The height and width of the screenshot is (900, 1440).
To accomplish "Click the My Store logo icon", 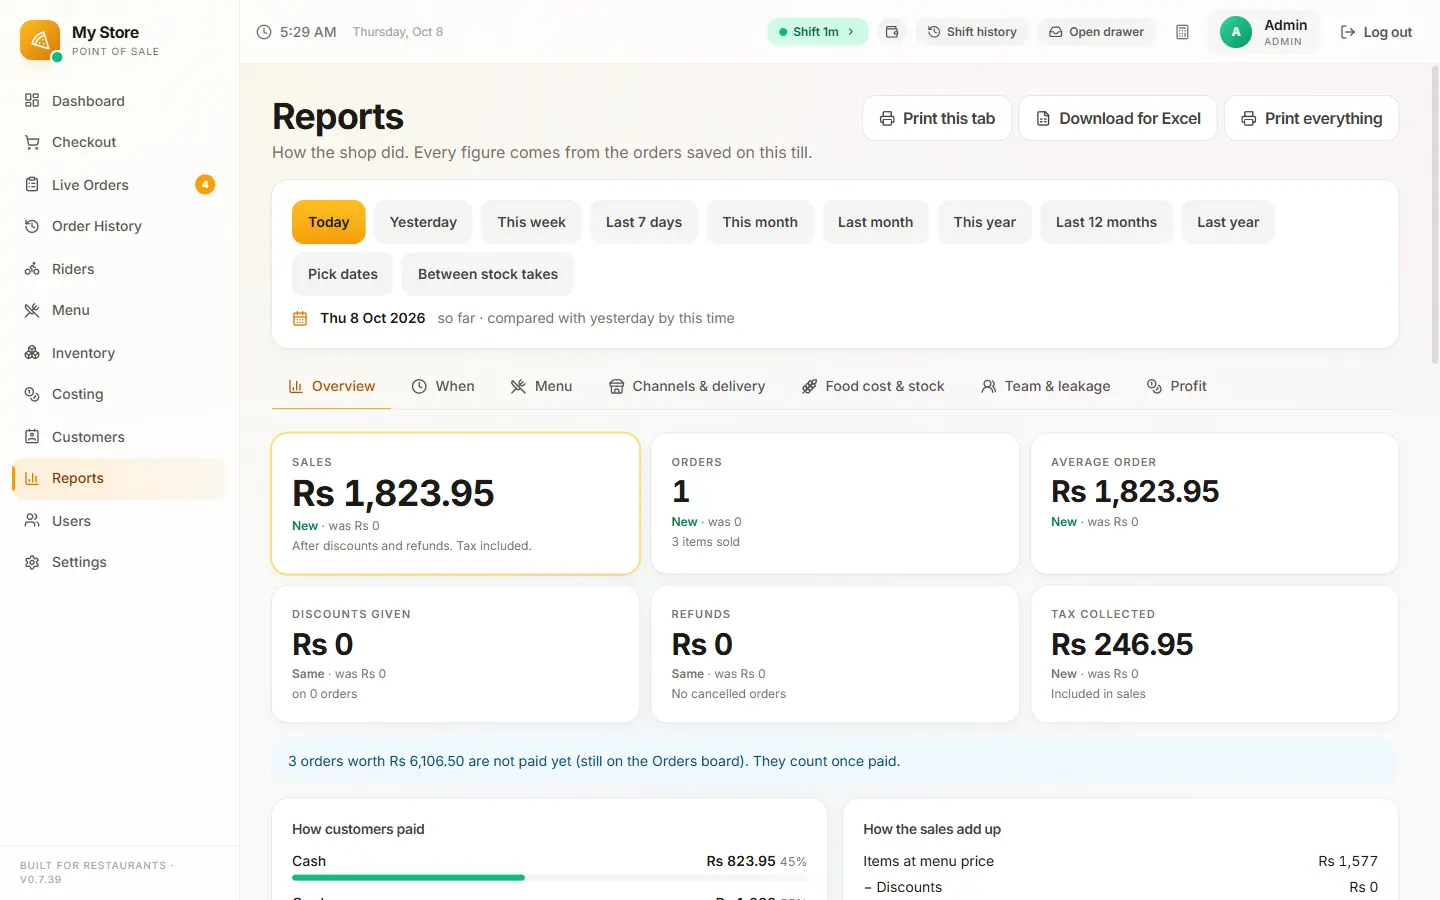I will pyautogui.click(x=40, y=40).
